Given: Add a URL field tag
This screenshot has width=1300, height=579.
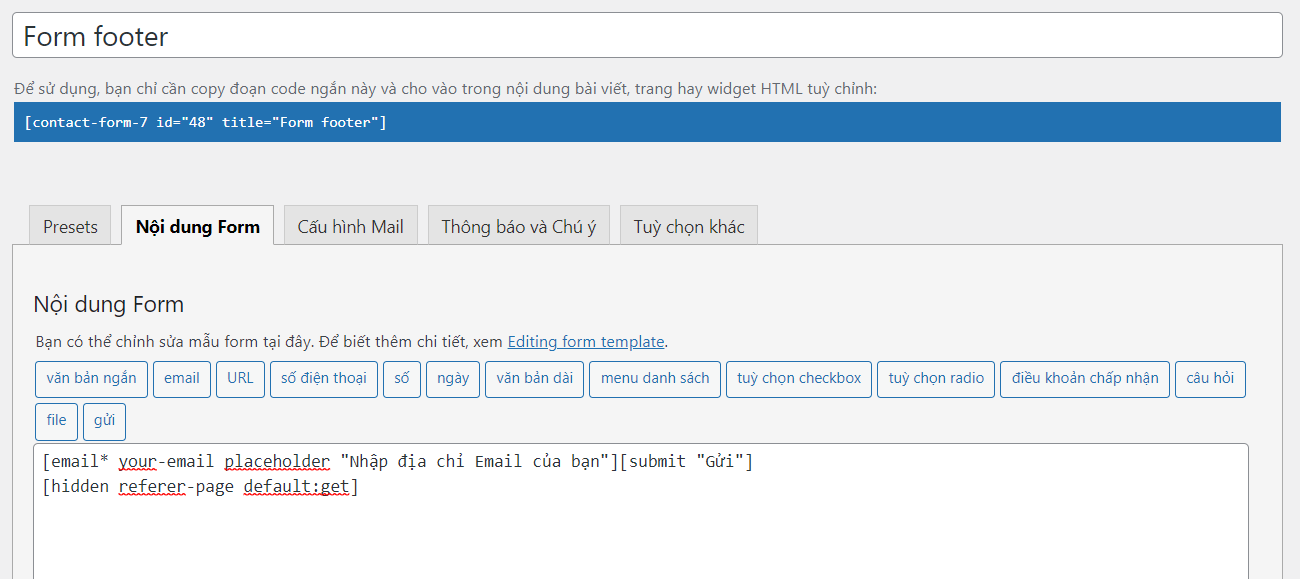Looking at the screenshot, I should [x=240, y=379].
